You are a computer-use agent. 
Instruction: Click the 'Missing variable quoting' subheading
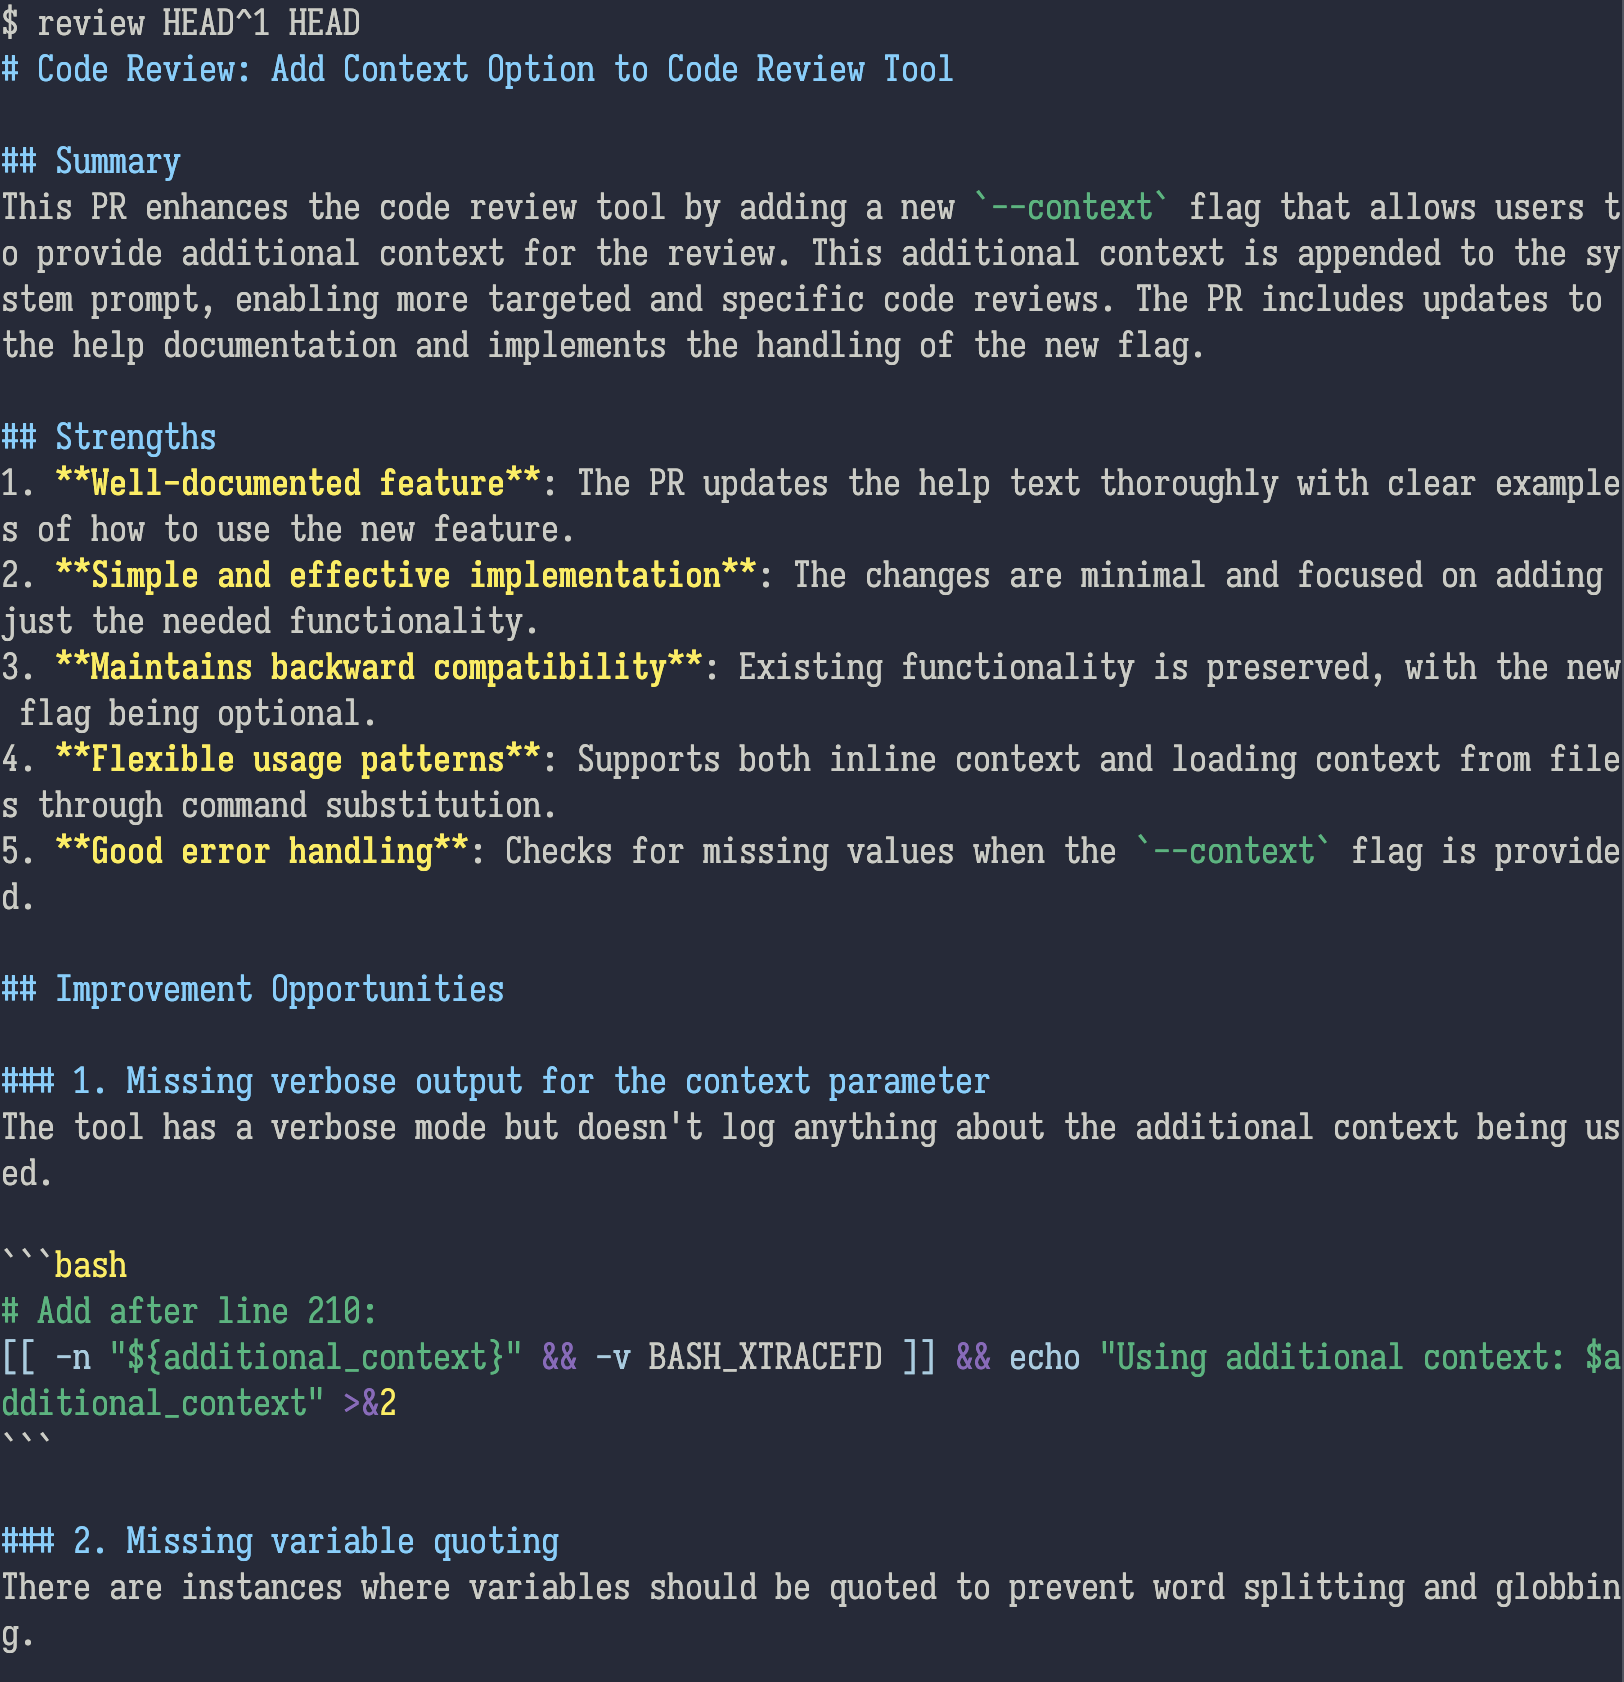click(315, 1541)
